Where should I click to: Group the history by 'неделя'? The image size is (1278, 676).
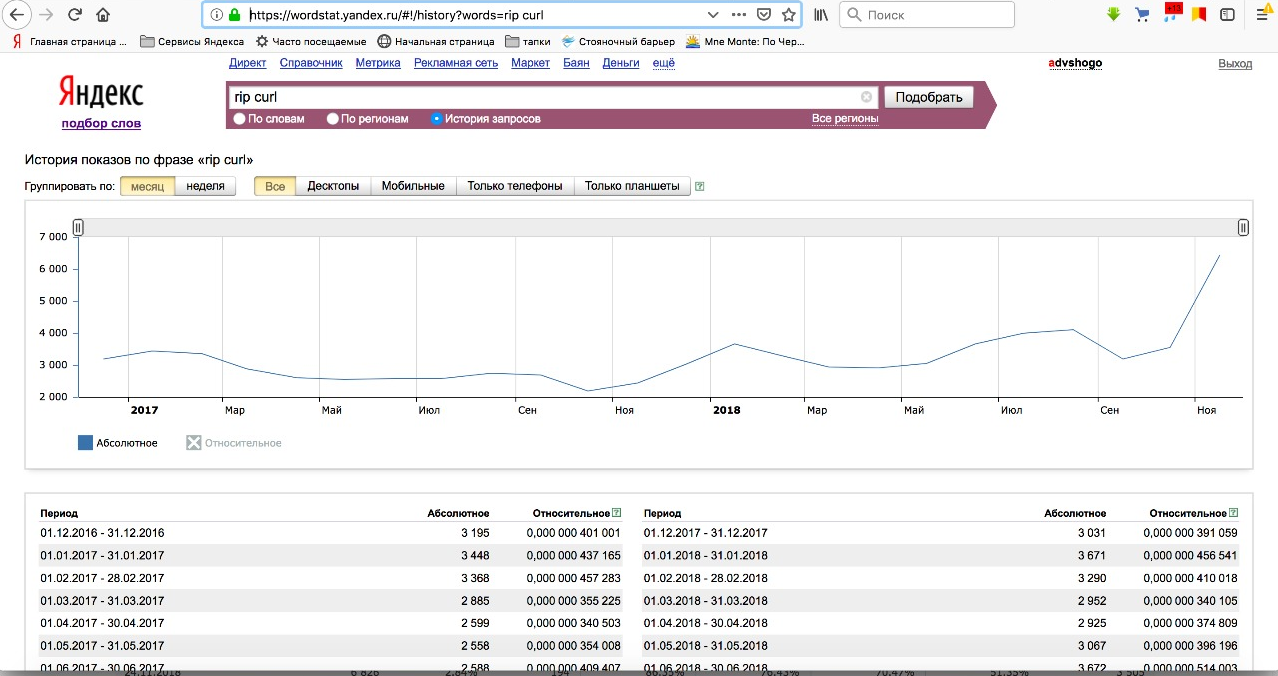click(205, 186)
